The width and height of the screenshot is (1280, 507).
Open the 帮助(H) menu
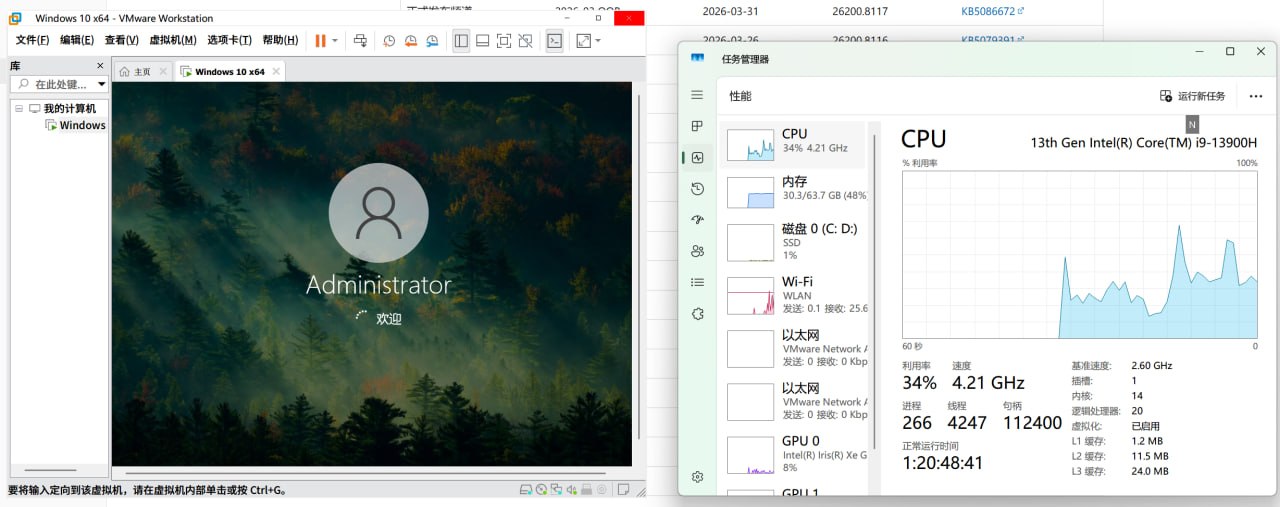point(280,40)
